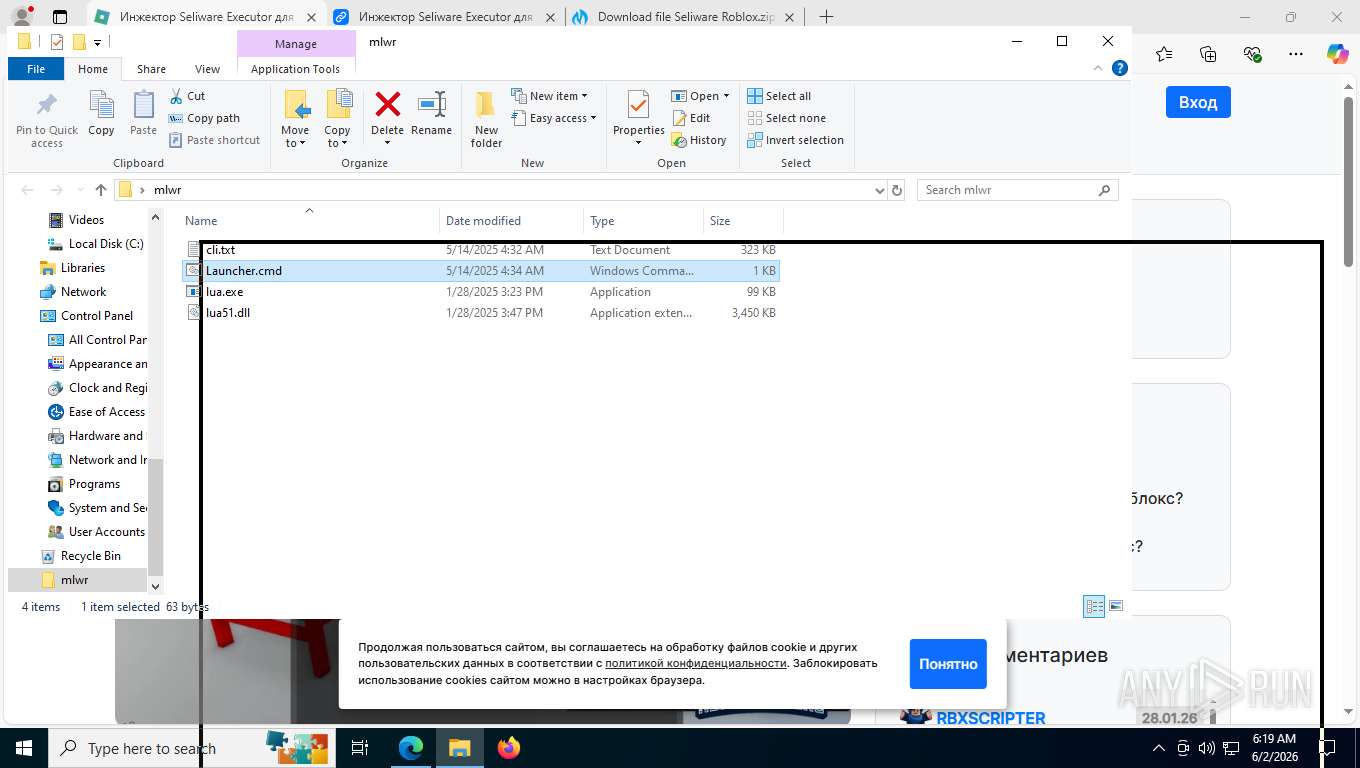Open new browser tab plus button

tap(827, 16)
